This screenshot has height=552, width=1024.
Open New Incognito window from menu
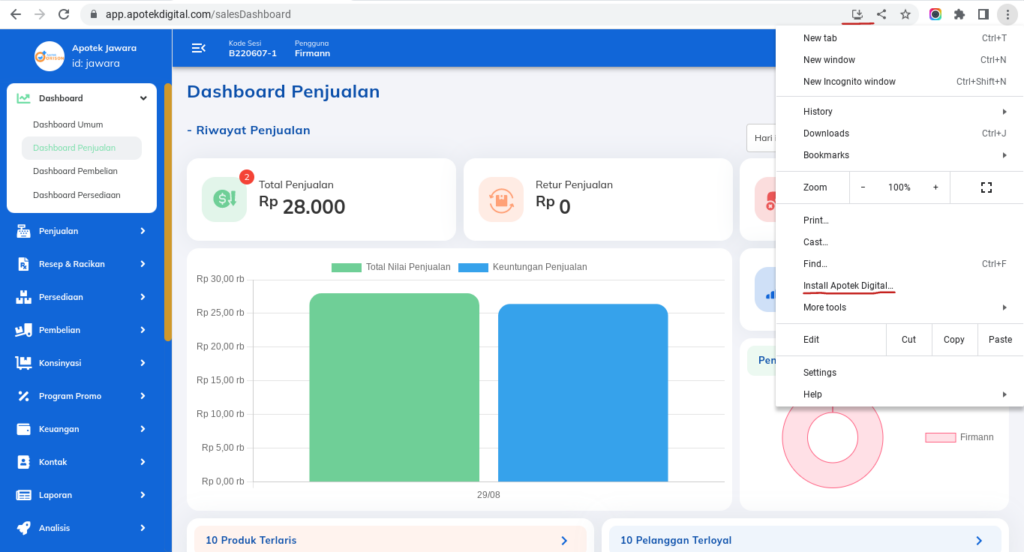pyautogui.click(x=849, y=82)
